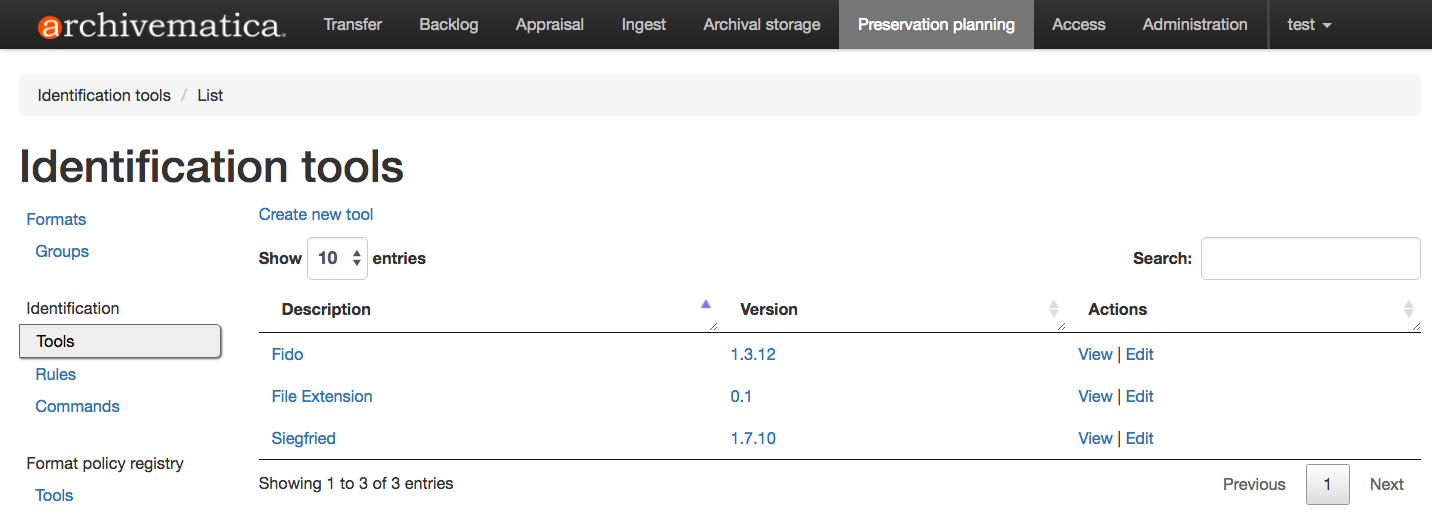Focus the Search input field
Image resolution: width=1432 pixels, height=529 pixels.
click(1310, 258)
